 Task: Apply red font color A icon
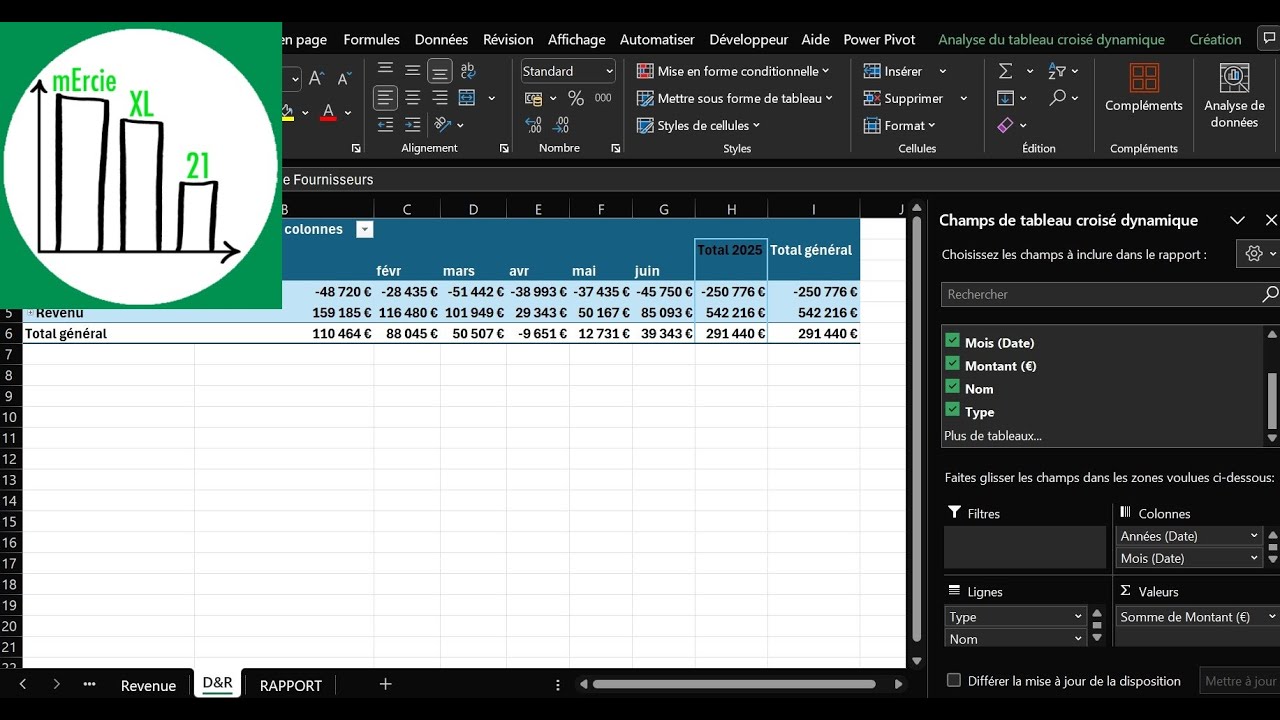pos(328,112)
